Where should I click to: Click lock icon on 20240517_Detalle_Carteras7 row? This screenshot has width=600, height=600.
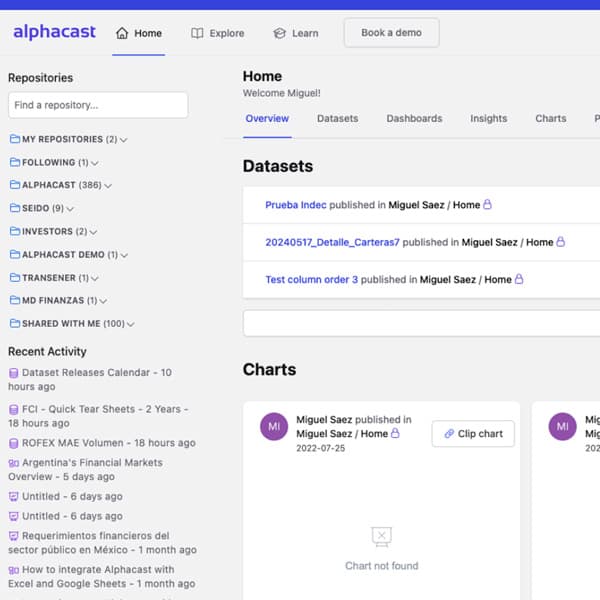pyautogui.click(x=560, y=241)
